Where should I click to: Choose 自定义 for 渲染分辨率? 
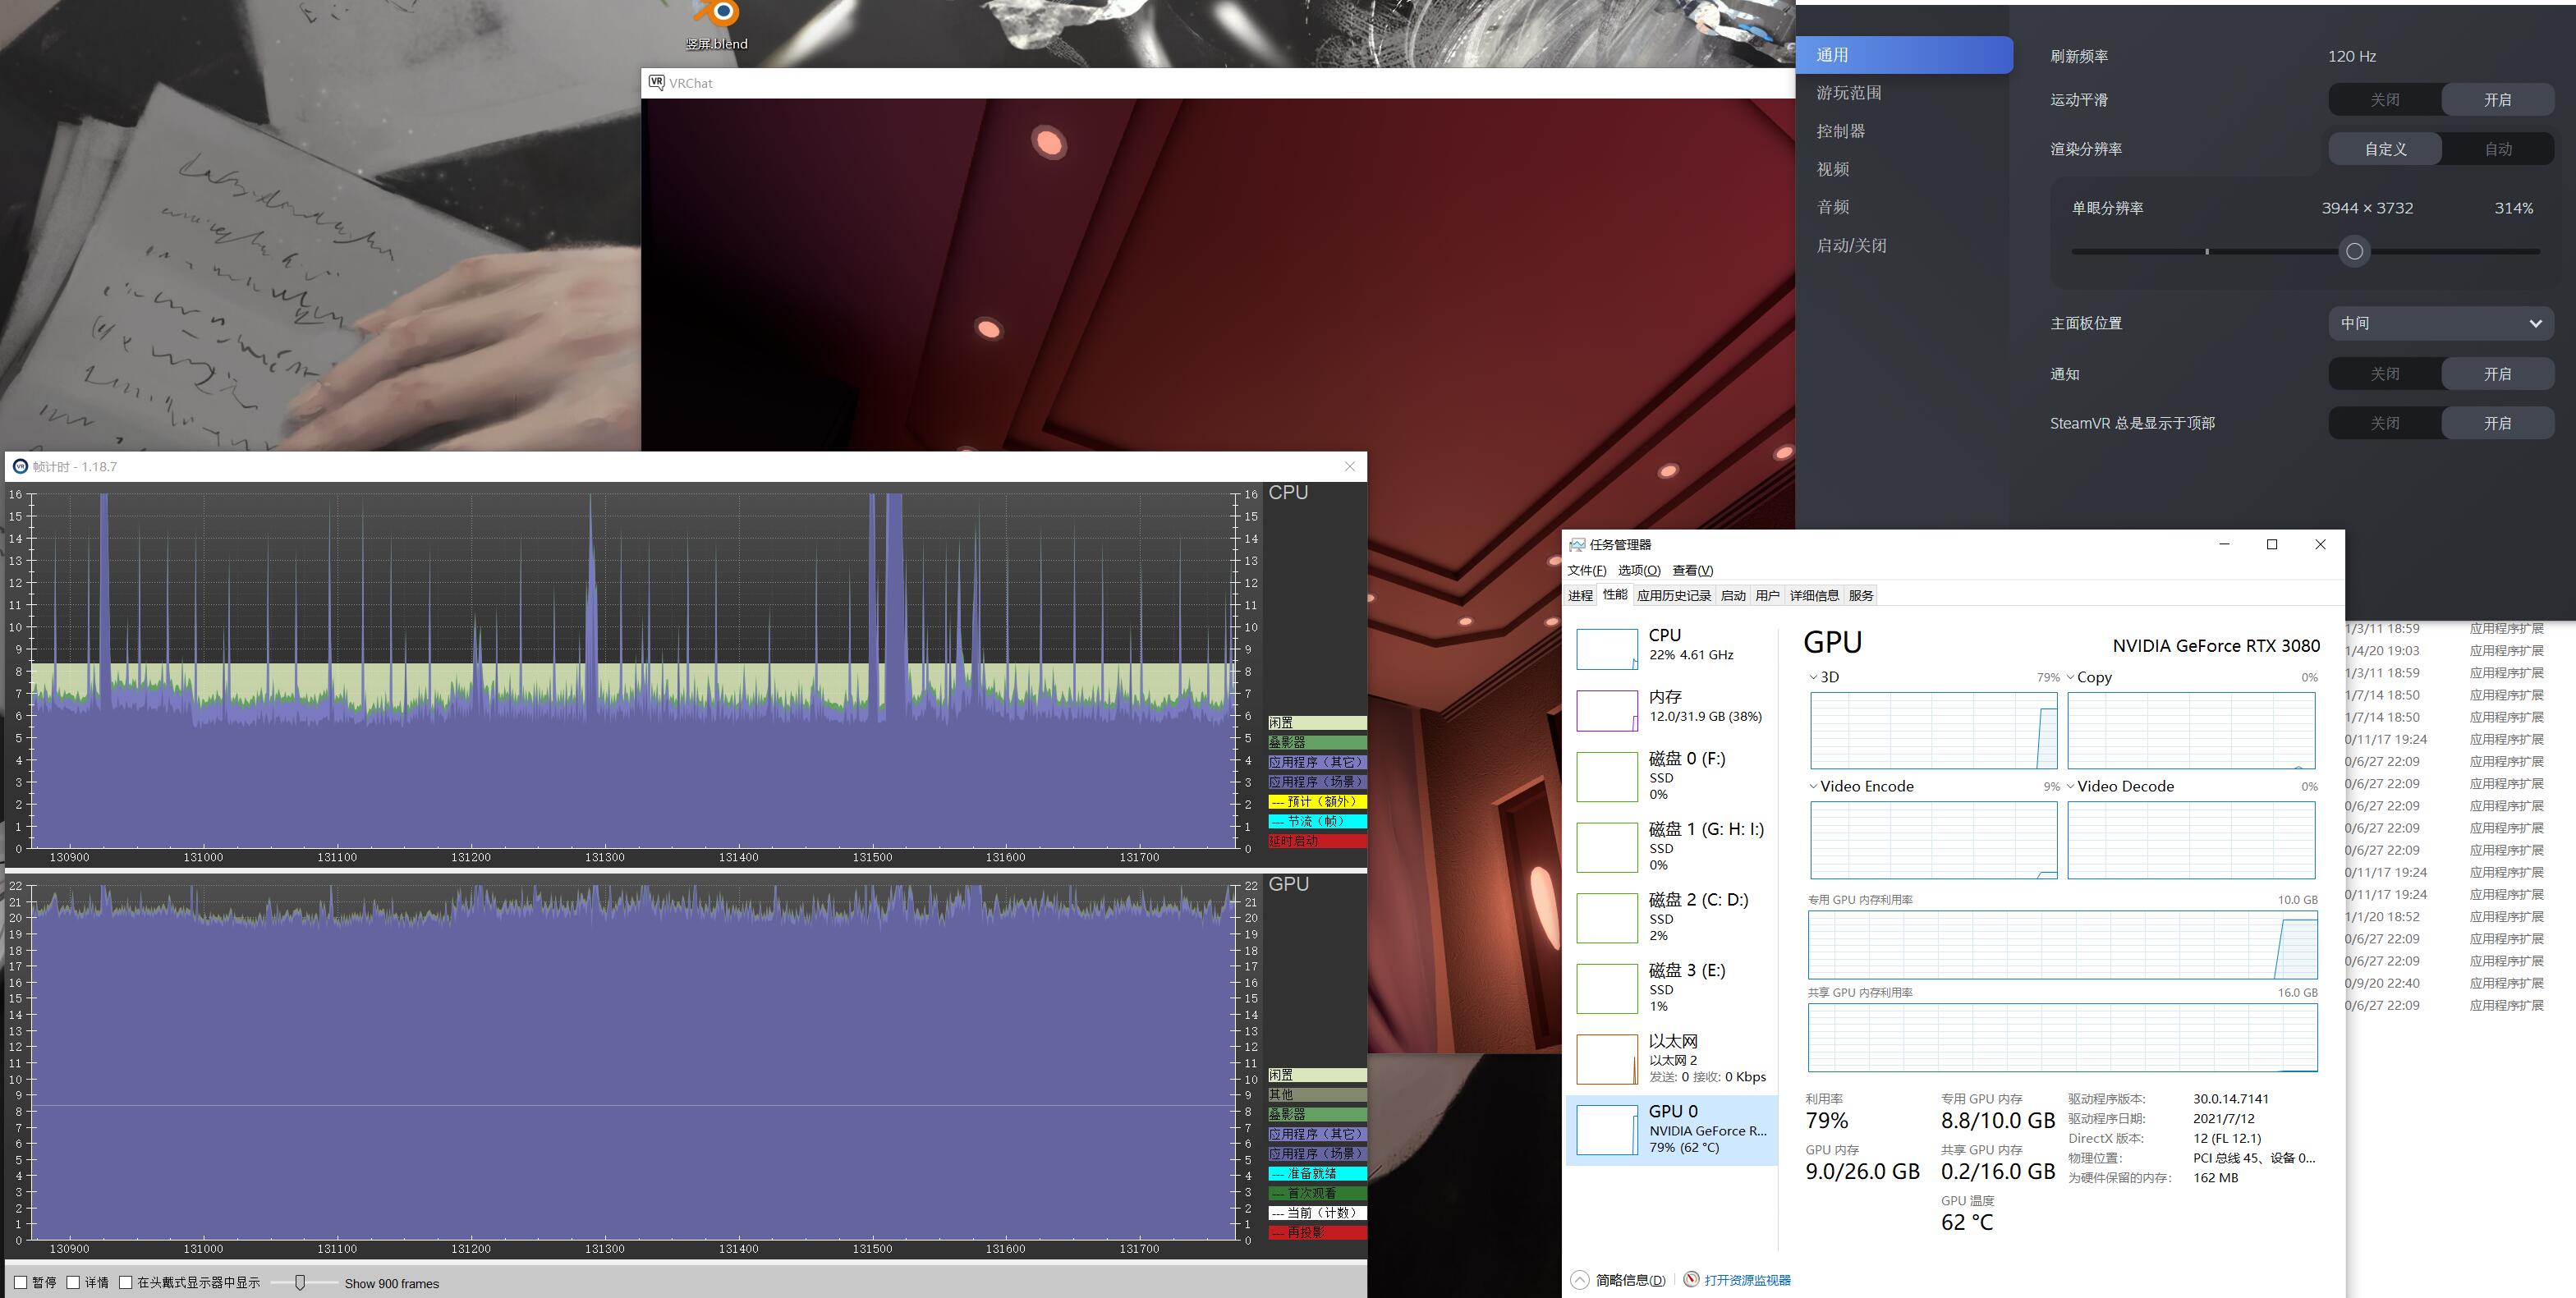[x=2384, y=149]
